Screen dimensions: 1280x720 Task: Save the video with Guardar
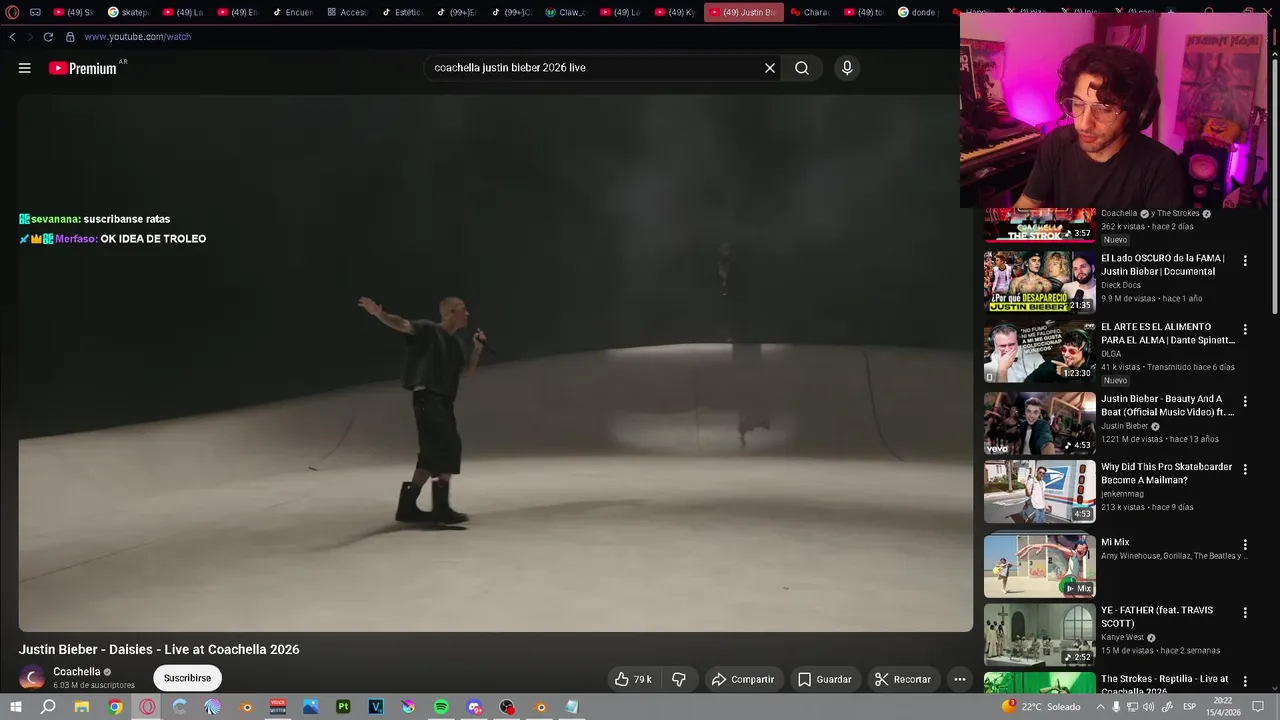825,679
